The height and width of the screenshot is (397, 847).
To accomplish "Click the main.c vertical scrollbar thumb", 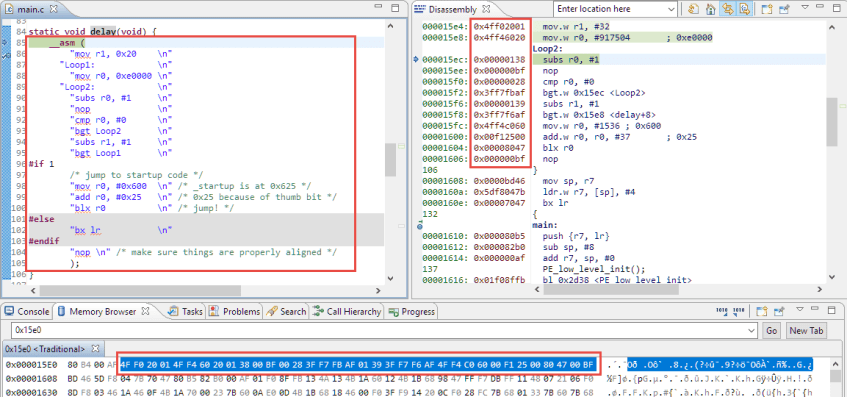I will [x=390, y=160].
